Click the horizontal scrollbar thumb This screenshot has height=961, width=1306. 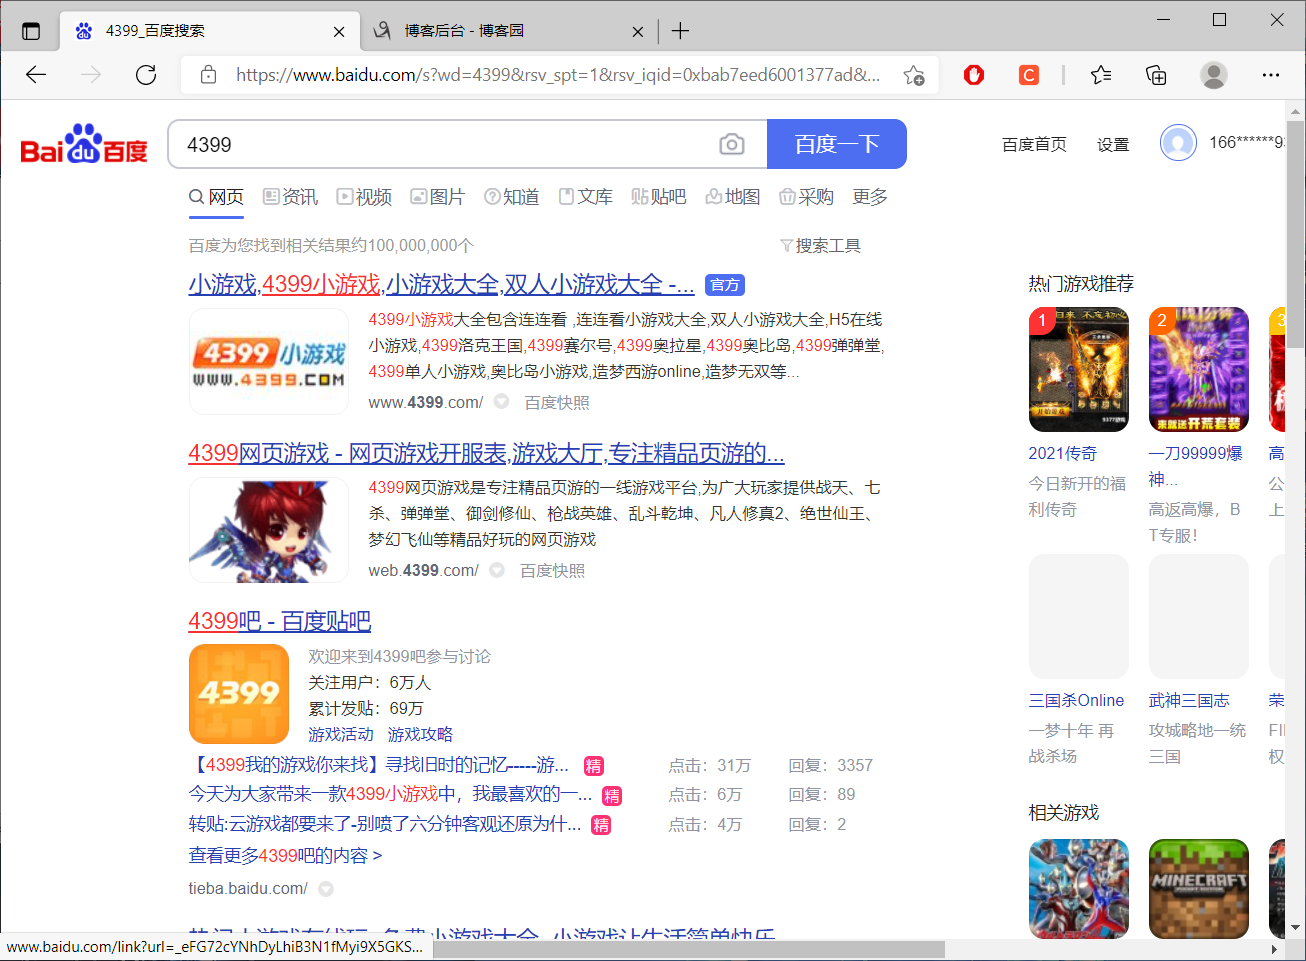[x=690, y=949]
